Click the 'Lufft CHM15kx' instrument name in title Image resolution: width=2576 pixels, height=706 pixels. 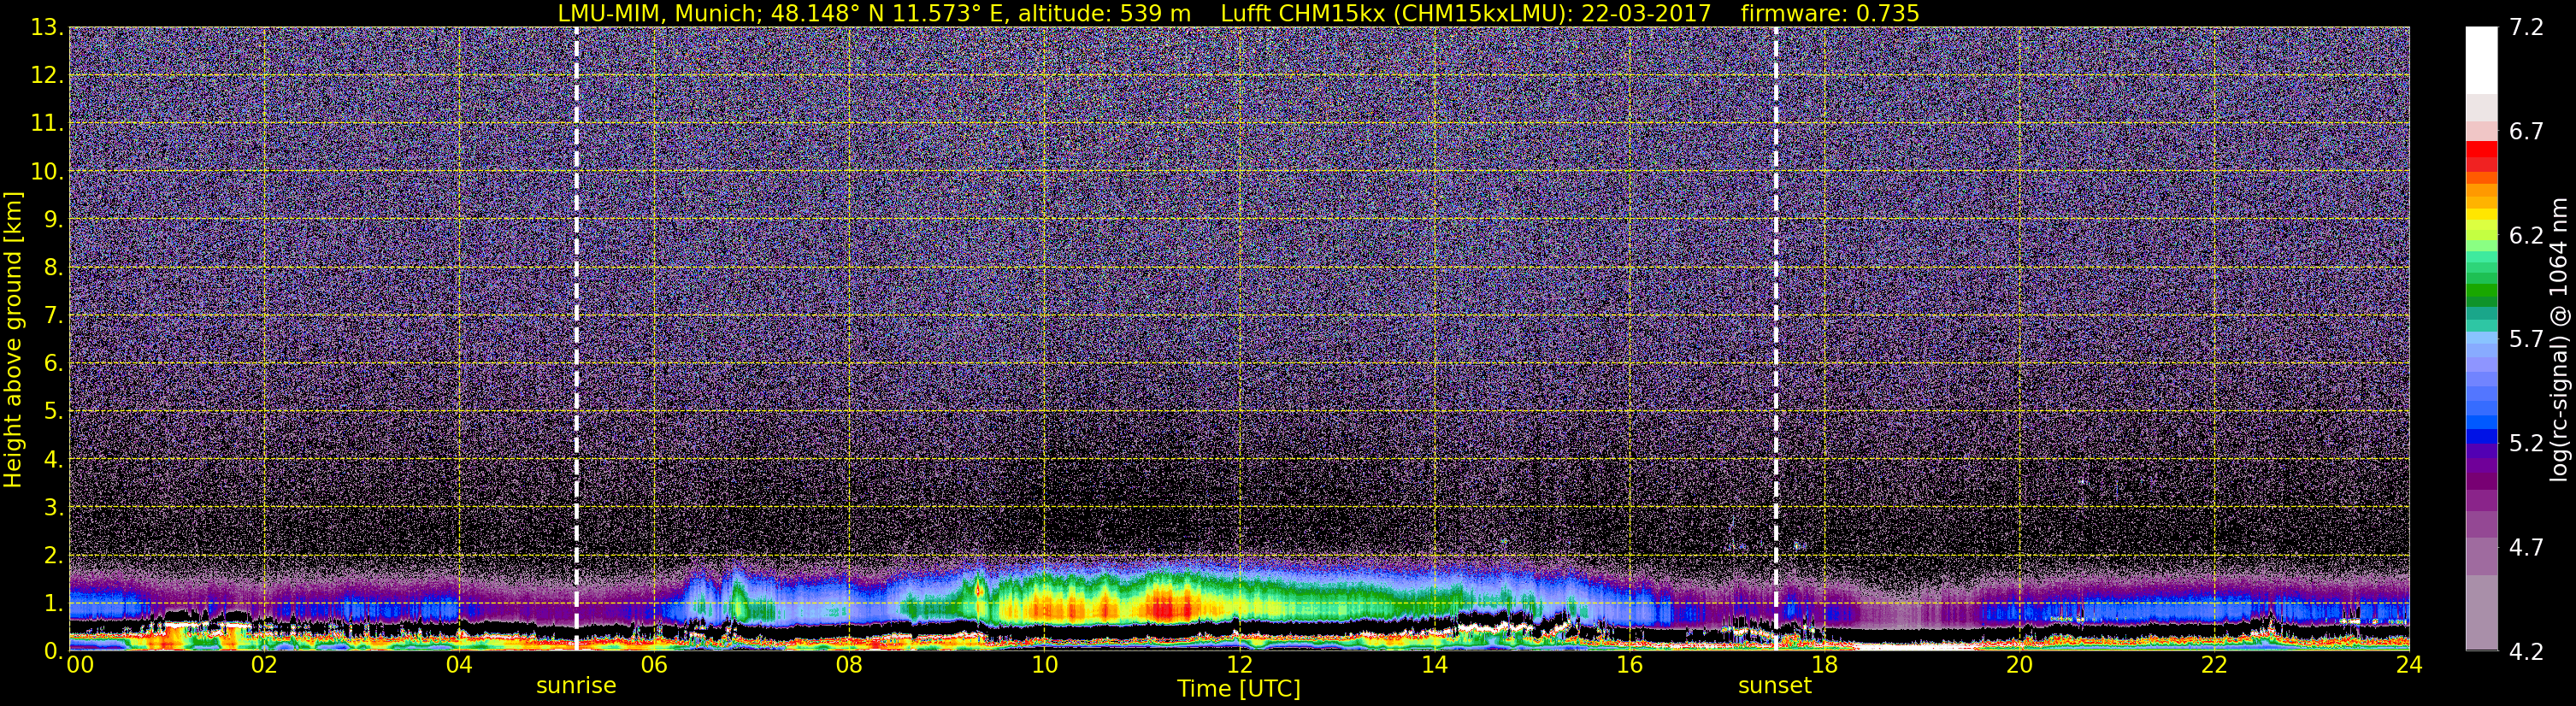click(1303, 13)
